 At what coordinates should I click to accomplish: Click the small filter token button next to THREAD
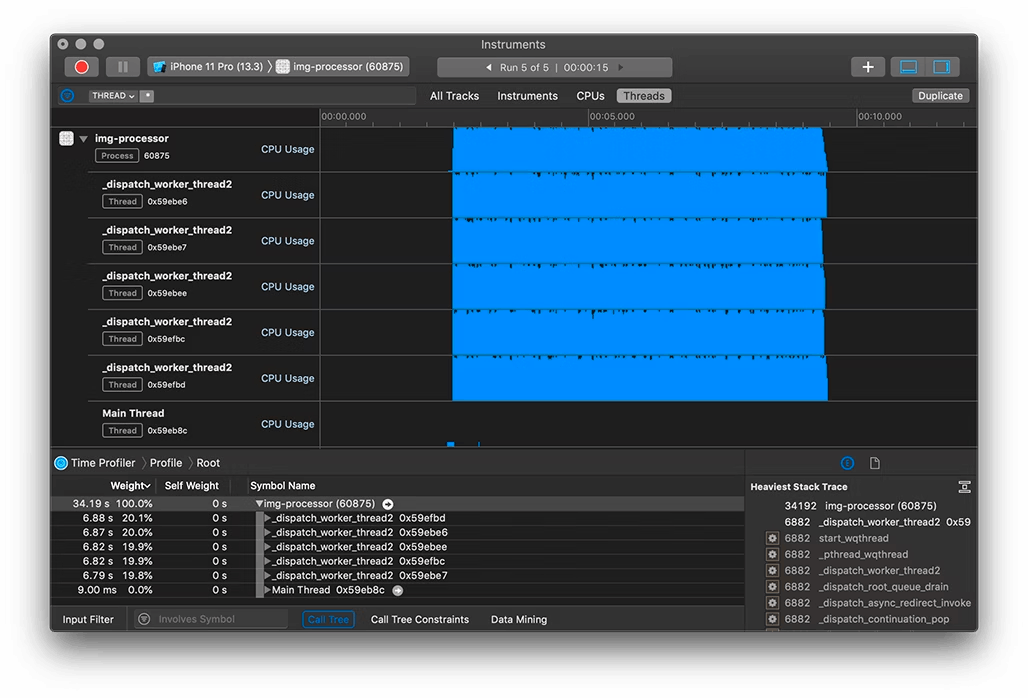click(148, 96)
